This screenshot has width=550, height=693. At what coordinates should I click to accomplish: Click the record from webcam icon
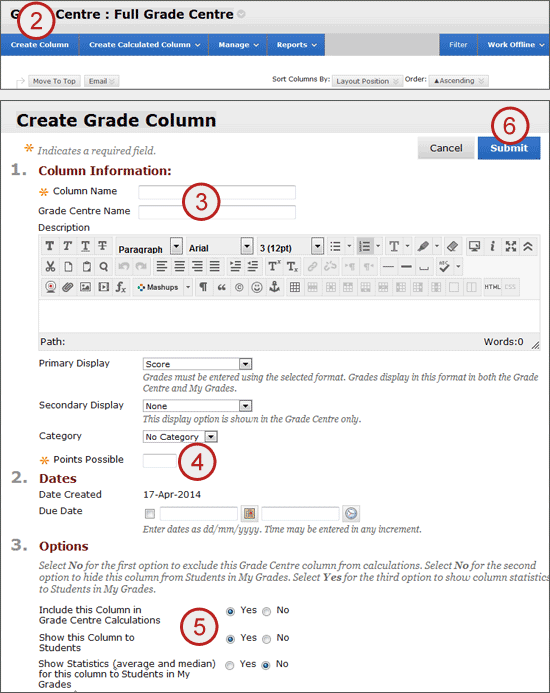click(x=50, y=287)
